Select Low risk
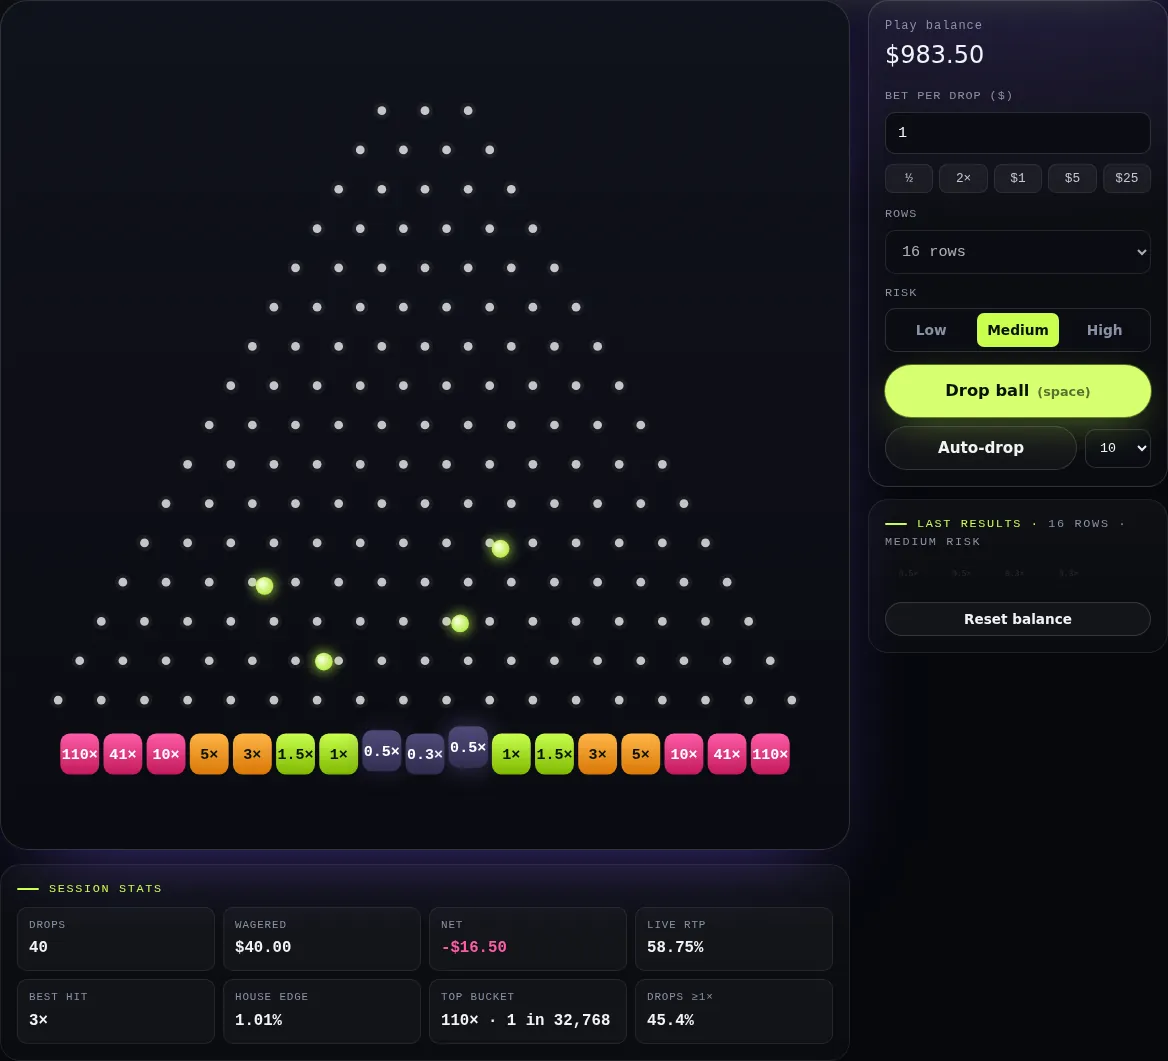This screenshot has height=1061, width=1168. tap(930, 330)
